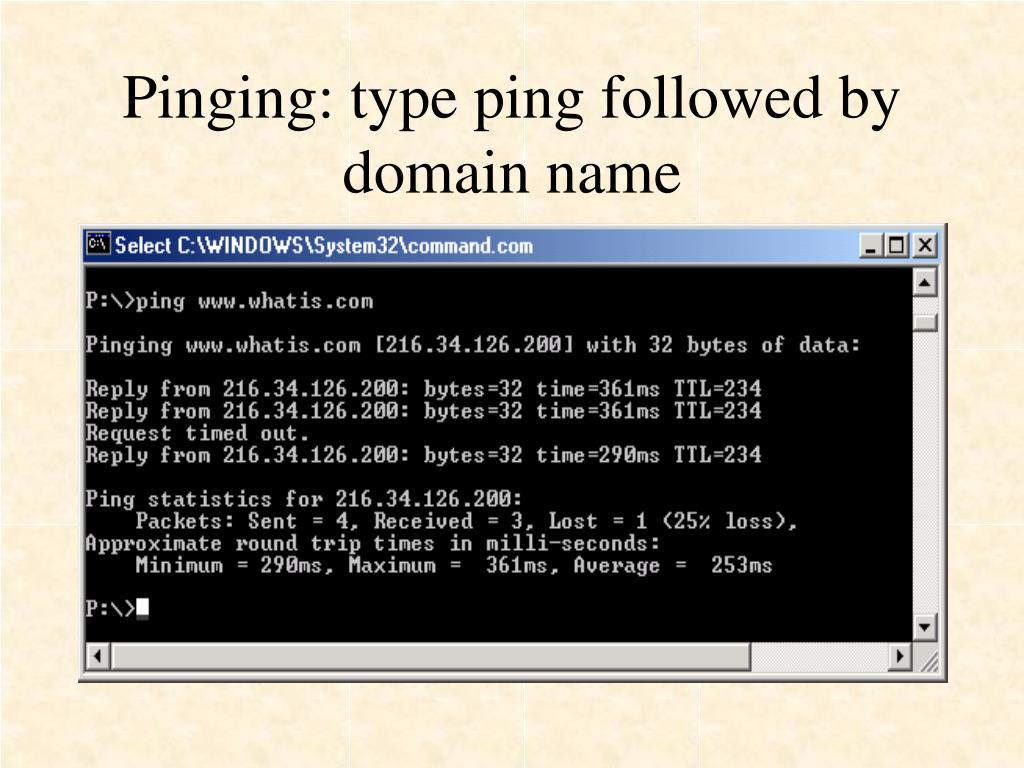1024x768 pixels.
Task: Click the 'Minimum = 290ms' statistics line
Action: click(x=453, y=565)
